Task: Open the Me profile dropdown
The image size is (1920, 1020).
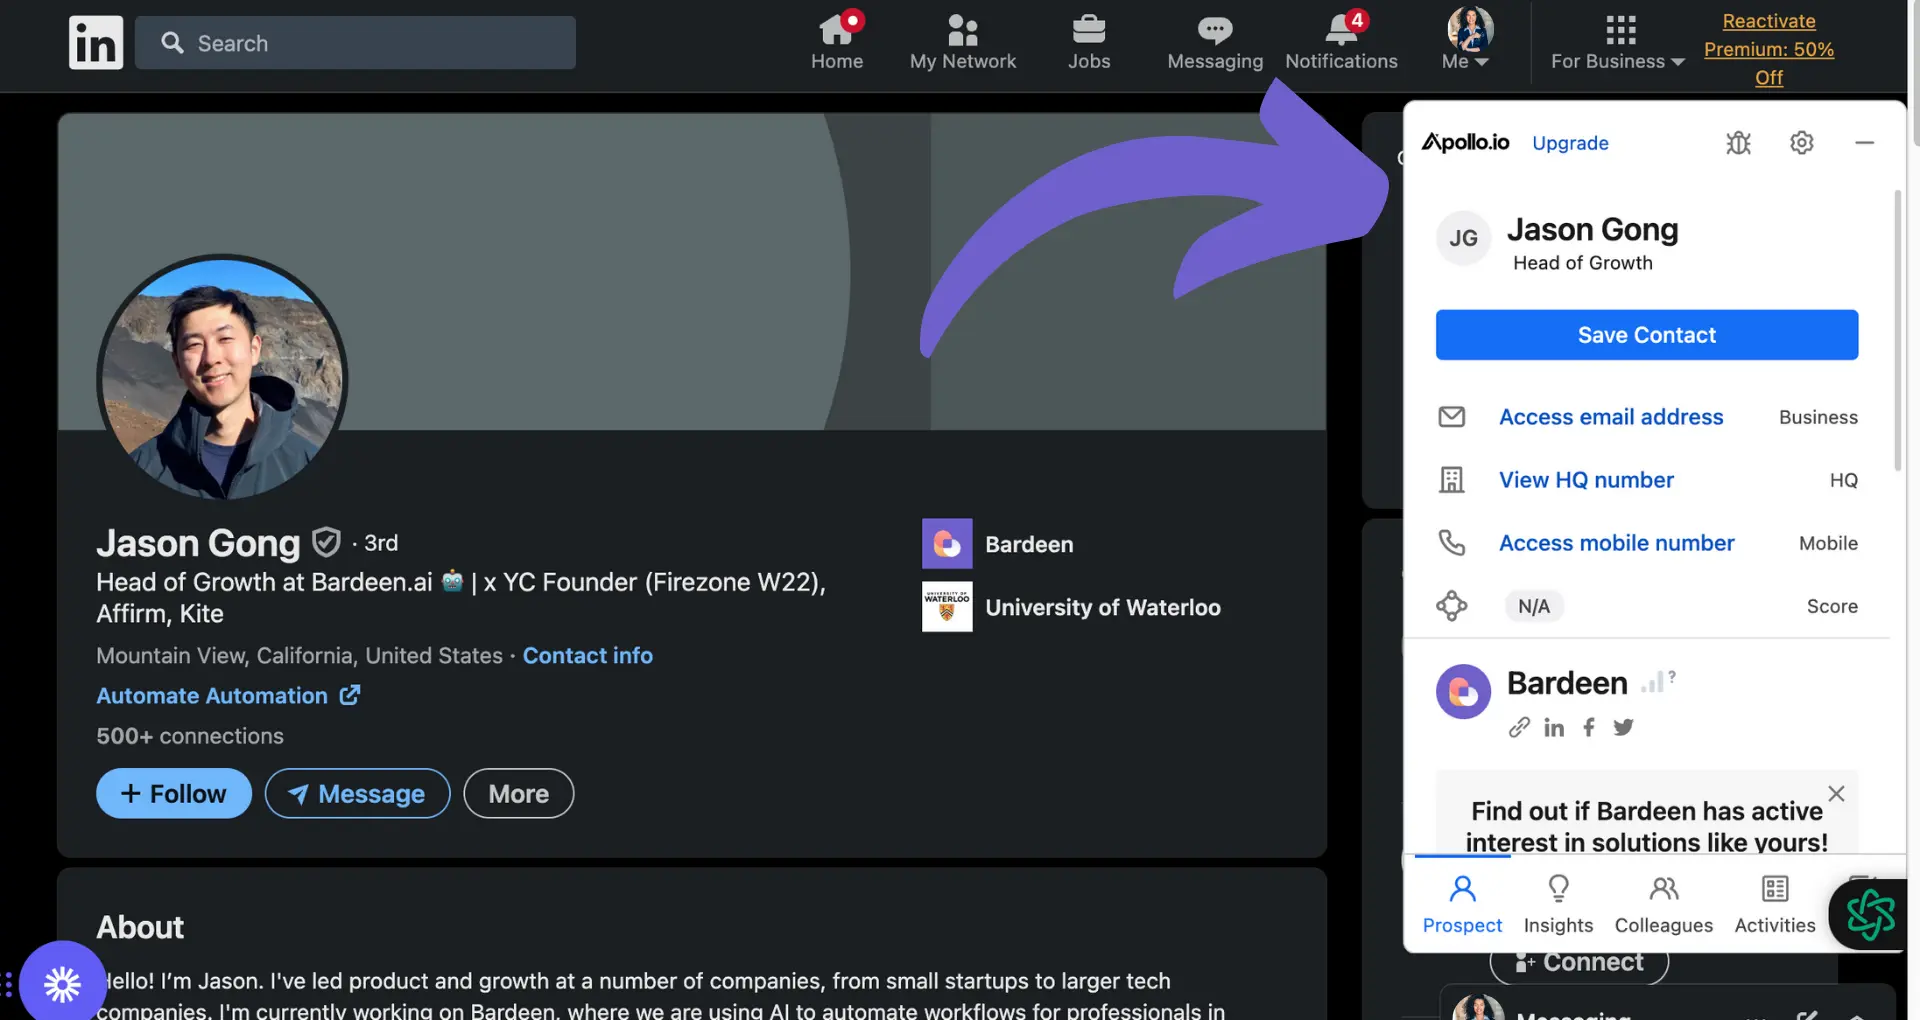Action: tap(1469, 40)
